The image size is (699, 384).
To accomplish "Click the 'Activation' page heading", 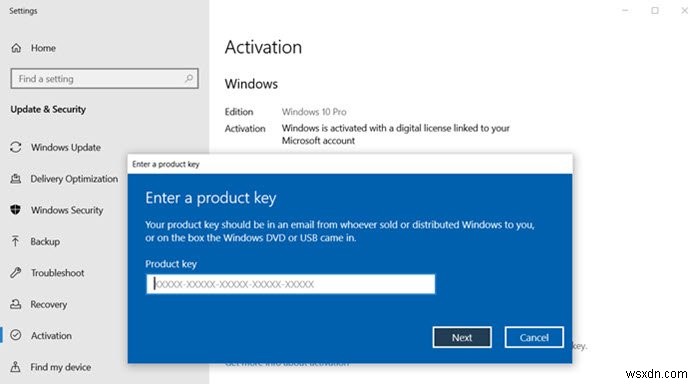I will [x=263, y=47].
